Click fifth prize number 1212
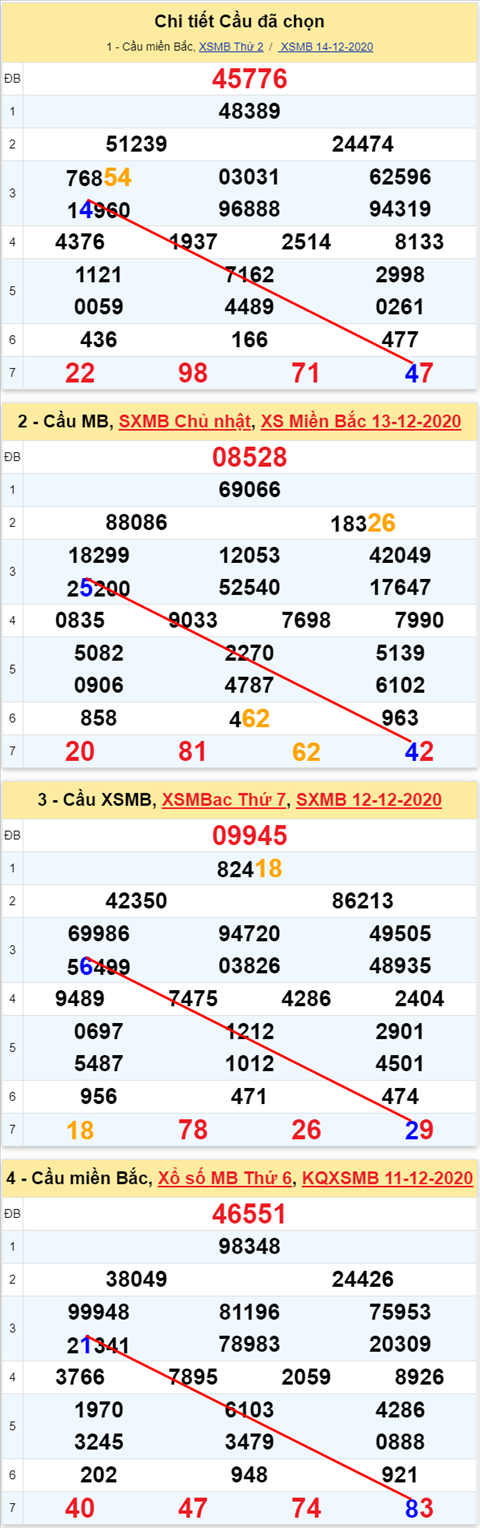Screen dimensions: 480x1528 [x=250, y=1031]
